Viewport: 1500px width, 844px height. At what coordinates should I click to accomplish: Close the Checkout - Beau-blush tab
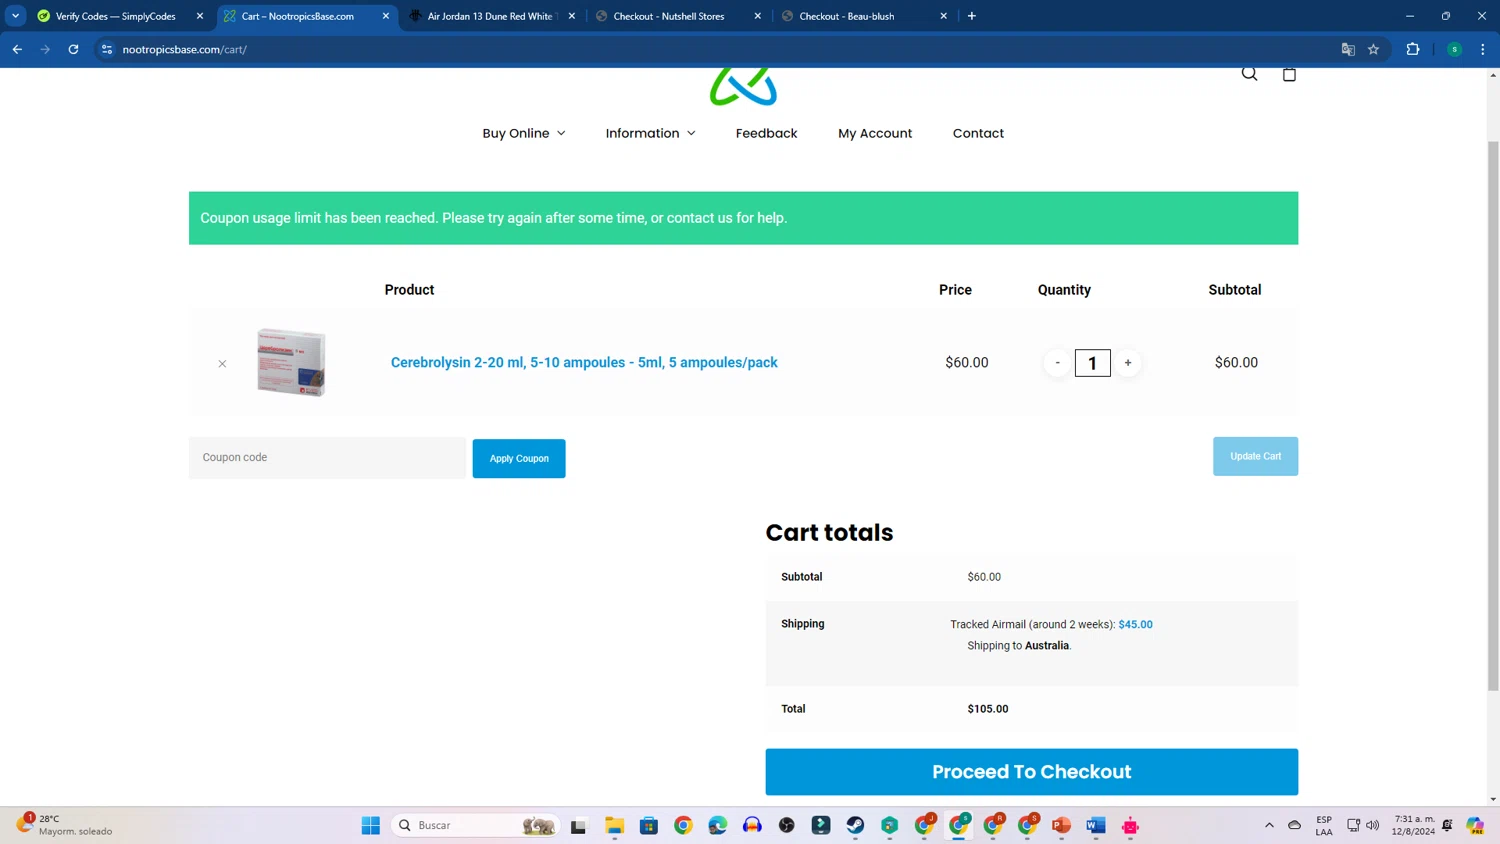[x=944, y=16]
